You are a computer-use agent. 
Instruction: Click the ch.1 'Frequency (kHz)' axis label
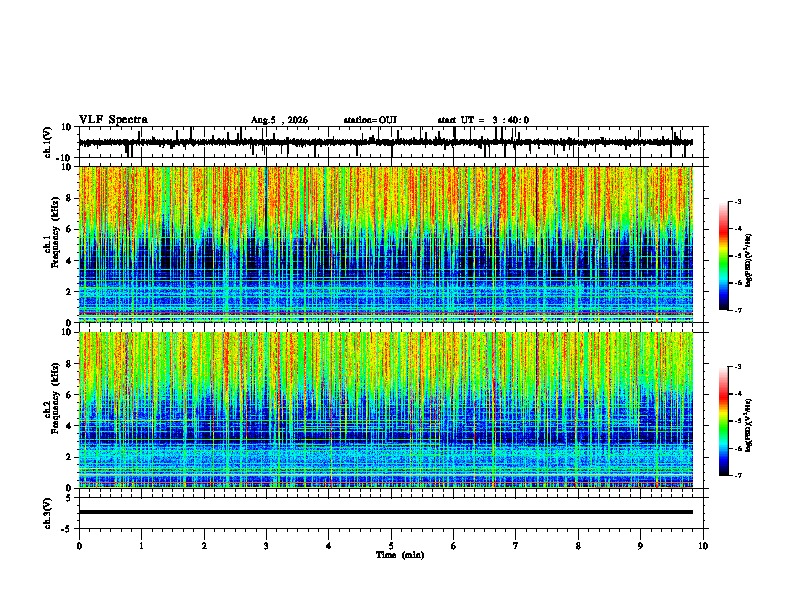point(55,232)
